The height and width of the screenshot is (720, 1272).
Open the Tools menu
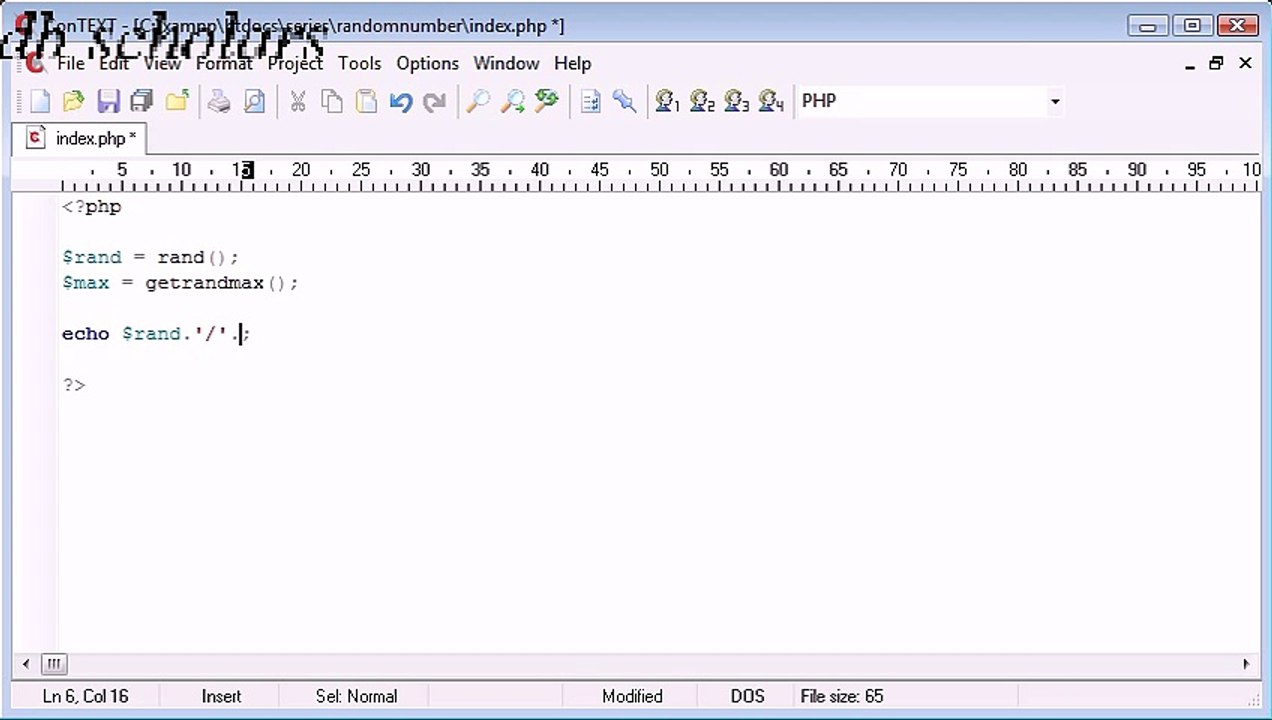pyautogui.click(x=359, y=63)
